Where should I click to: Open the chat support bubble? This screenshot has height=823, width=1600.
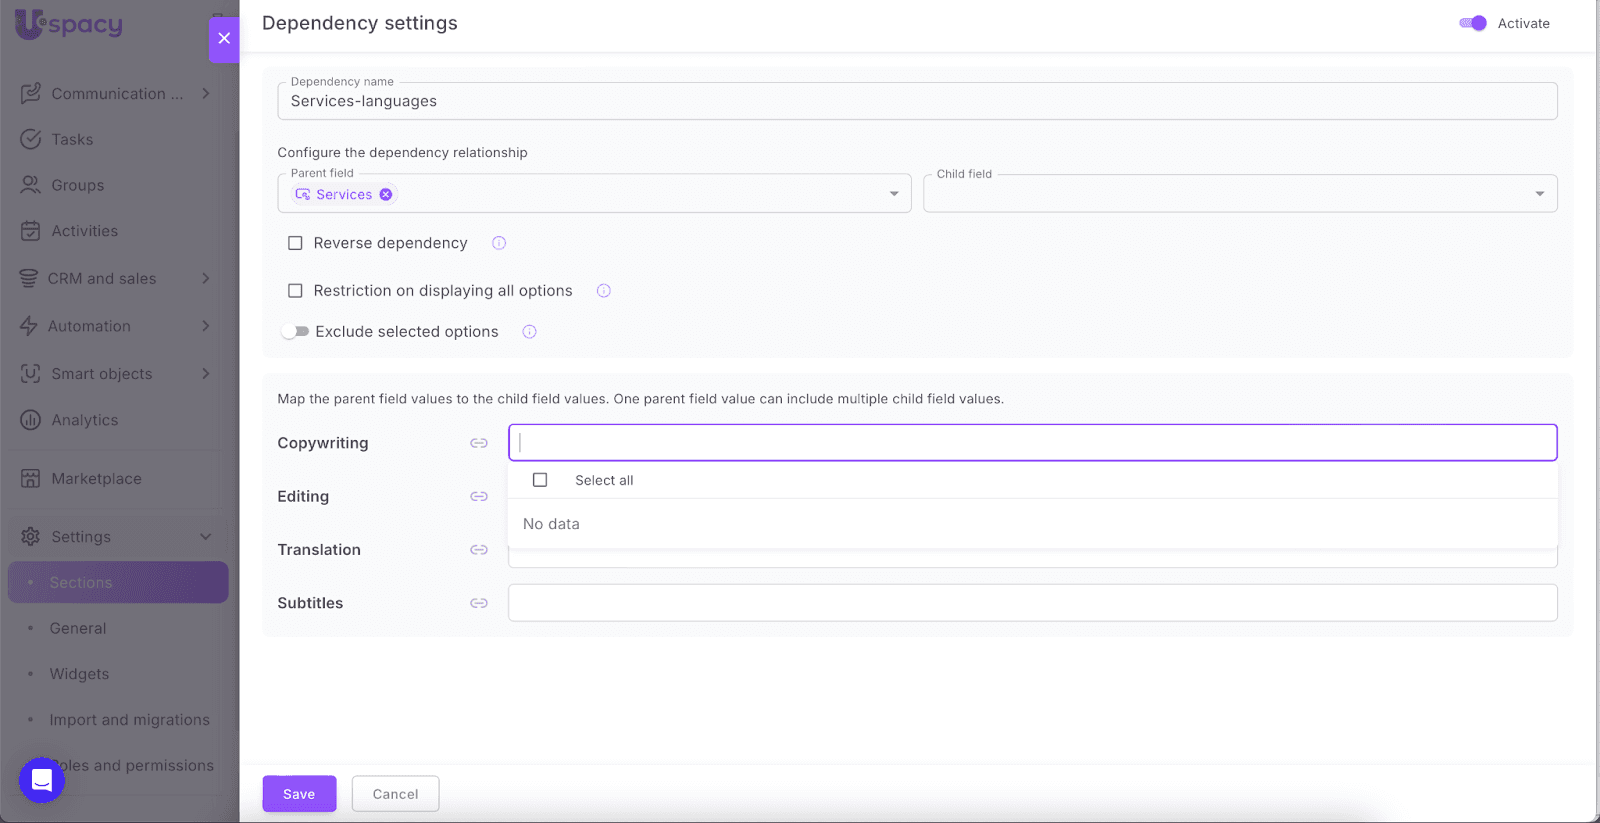tap(42, 780)
